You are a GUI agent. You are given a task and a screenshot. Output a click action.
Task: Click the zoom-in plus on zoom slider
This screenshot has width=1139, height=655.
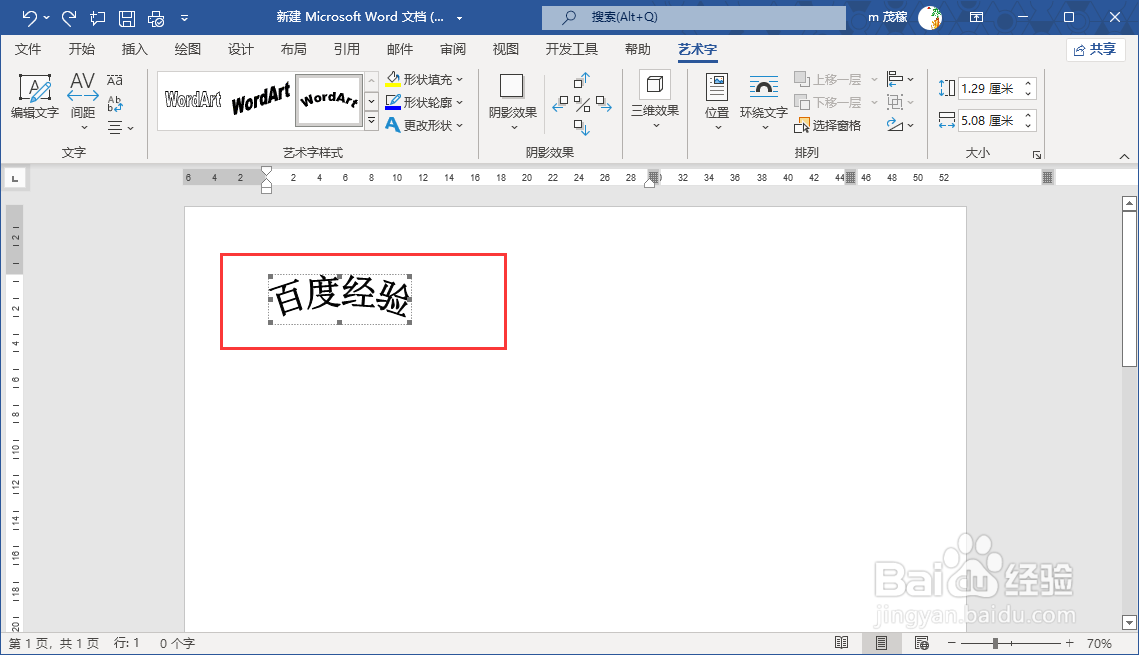(1069, 642)
